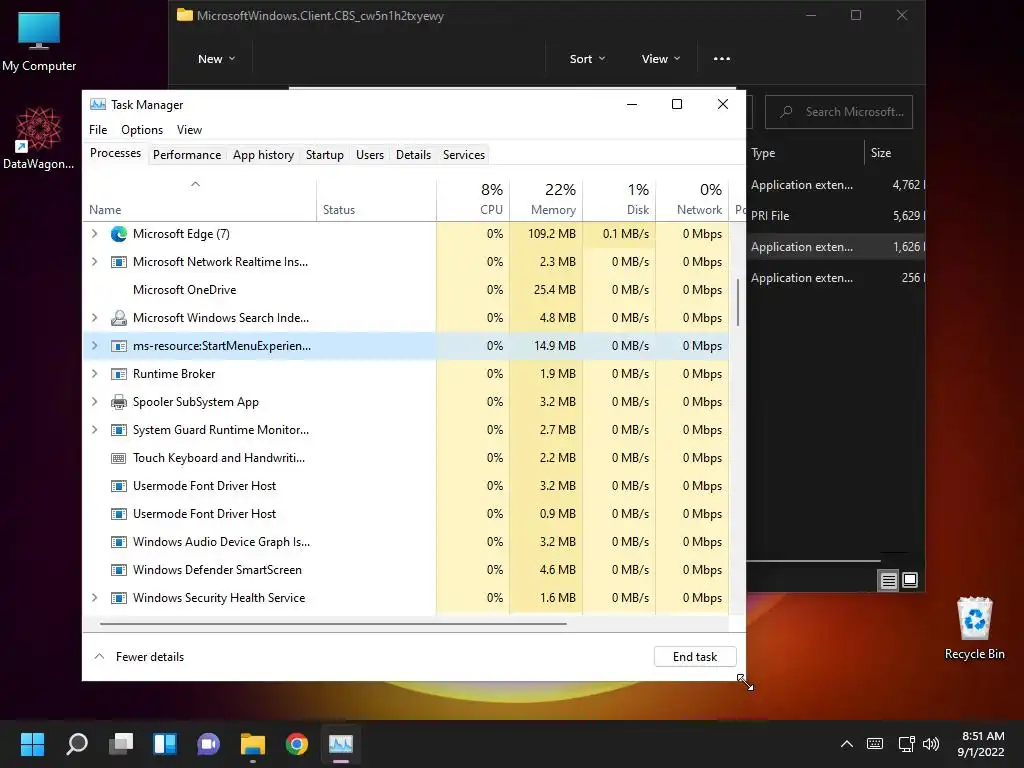Show hidden tray icons chevron
Viewport: 1024px width, 768px height.
coord(846,743)
